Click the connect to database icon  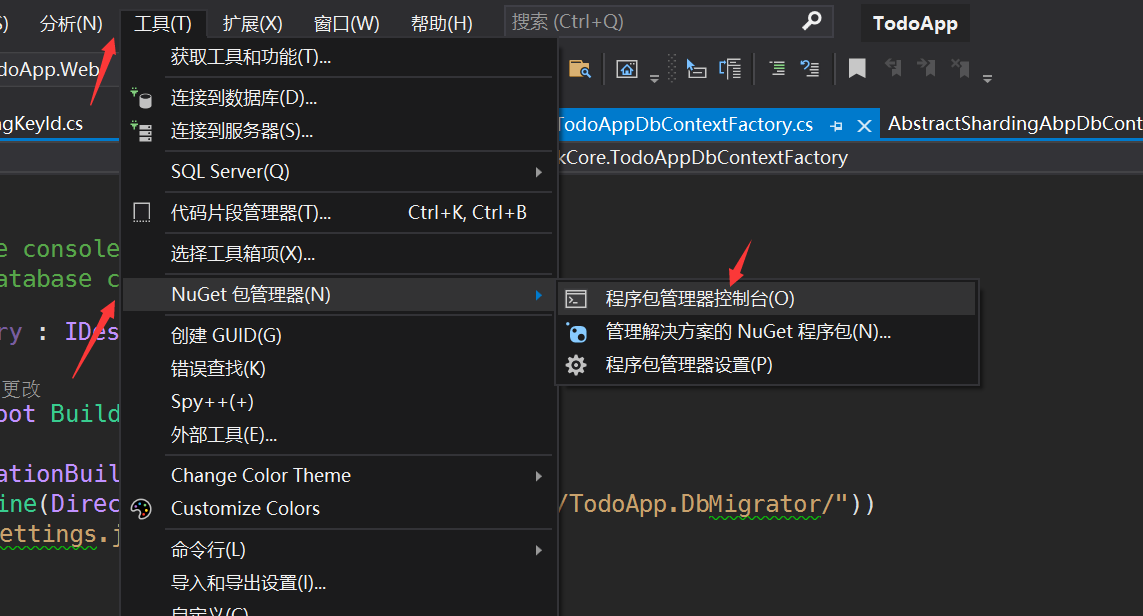[x=141, y=98]
